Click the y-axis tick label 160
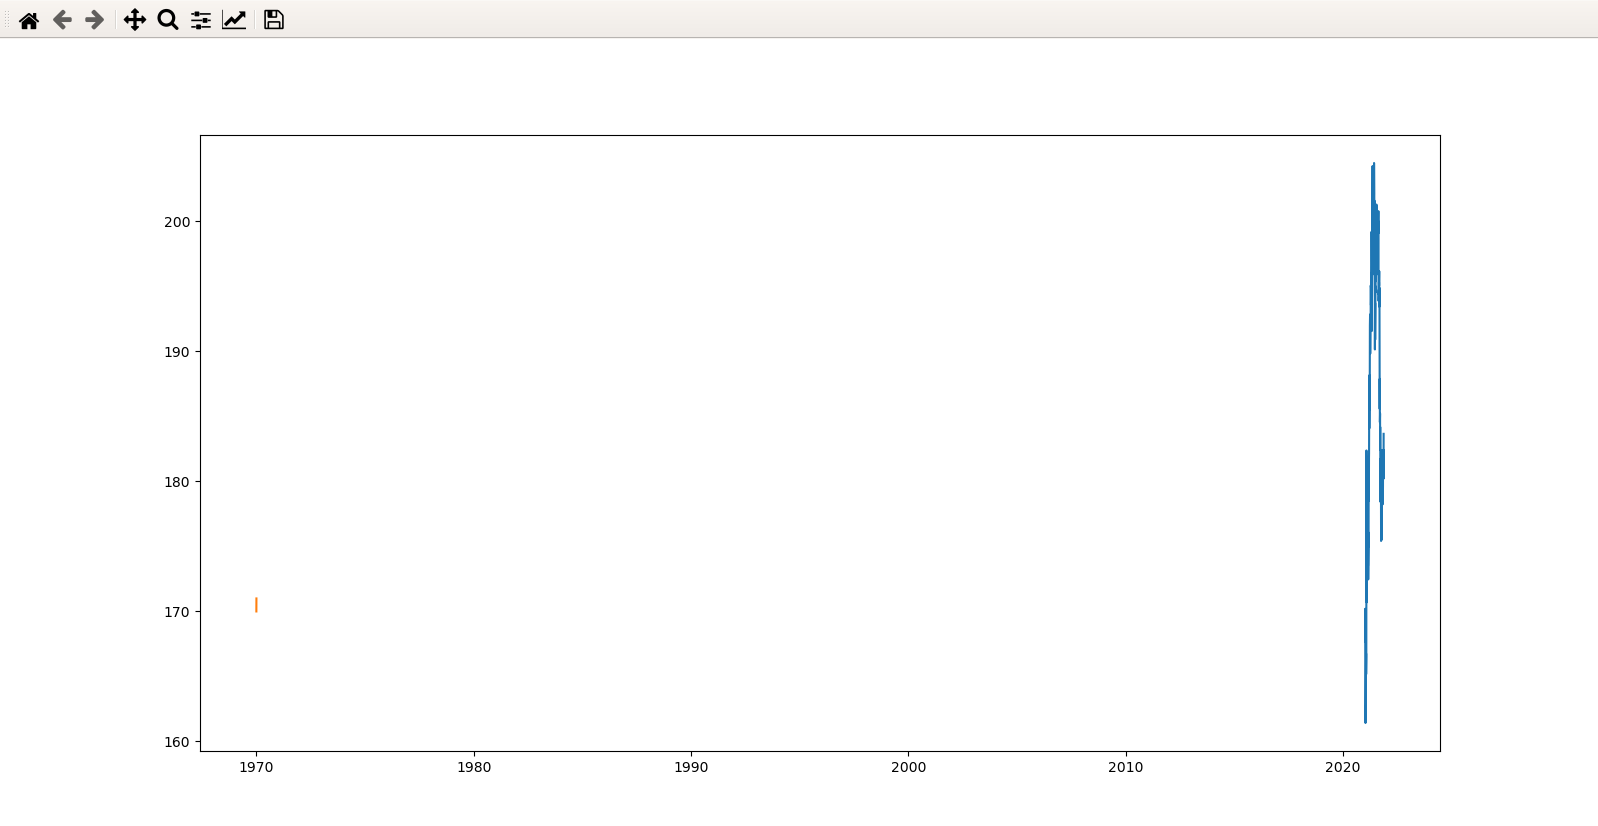Image resolution: width=1598 pixels, height=826 pixels. click(177, 742)
